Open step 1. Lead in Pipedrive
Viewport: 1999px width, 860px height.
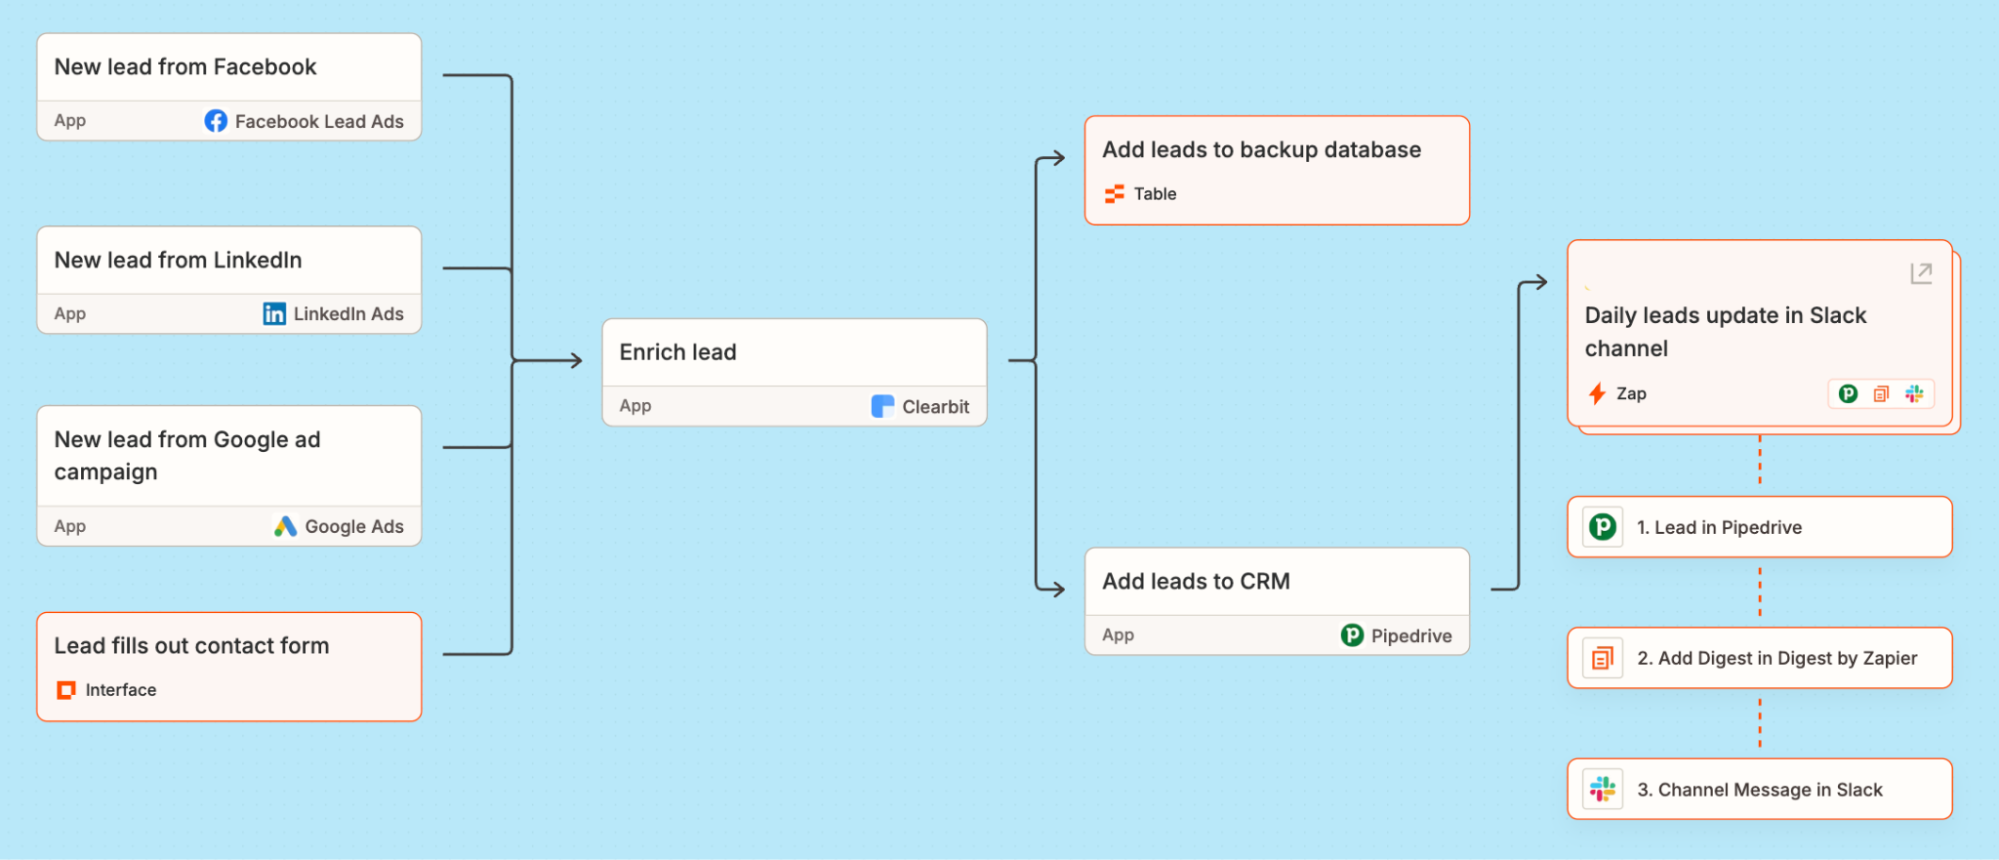click(x=1760, y=527)
